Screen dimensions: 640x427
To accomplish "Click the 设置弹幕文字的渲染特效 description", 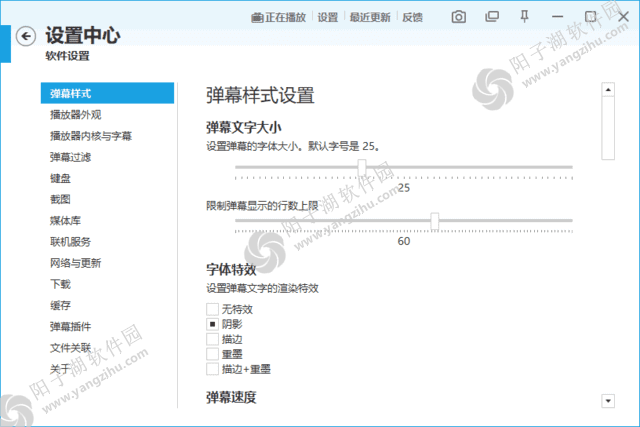I will pyautogui.click(x=262, y=288).
